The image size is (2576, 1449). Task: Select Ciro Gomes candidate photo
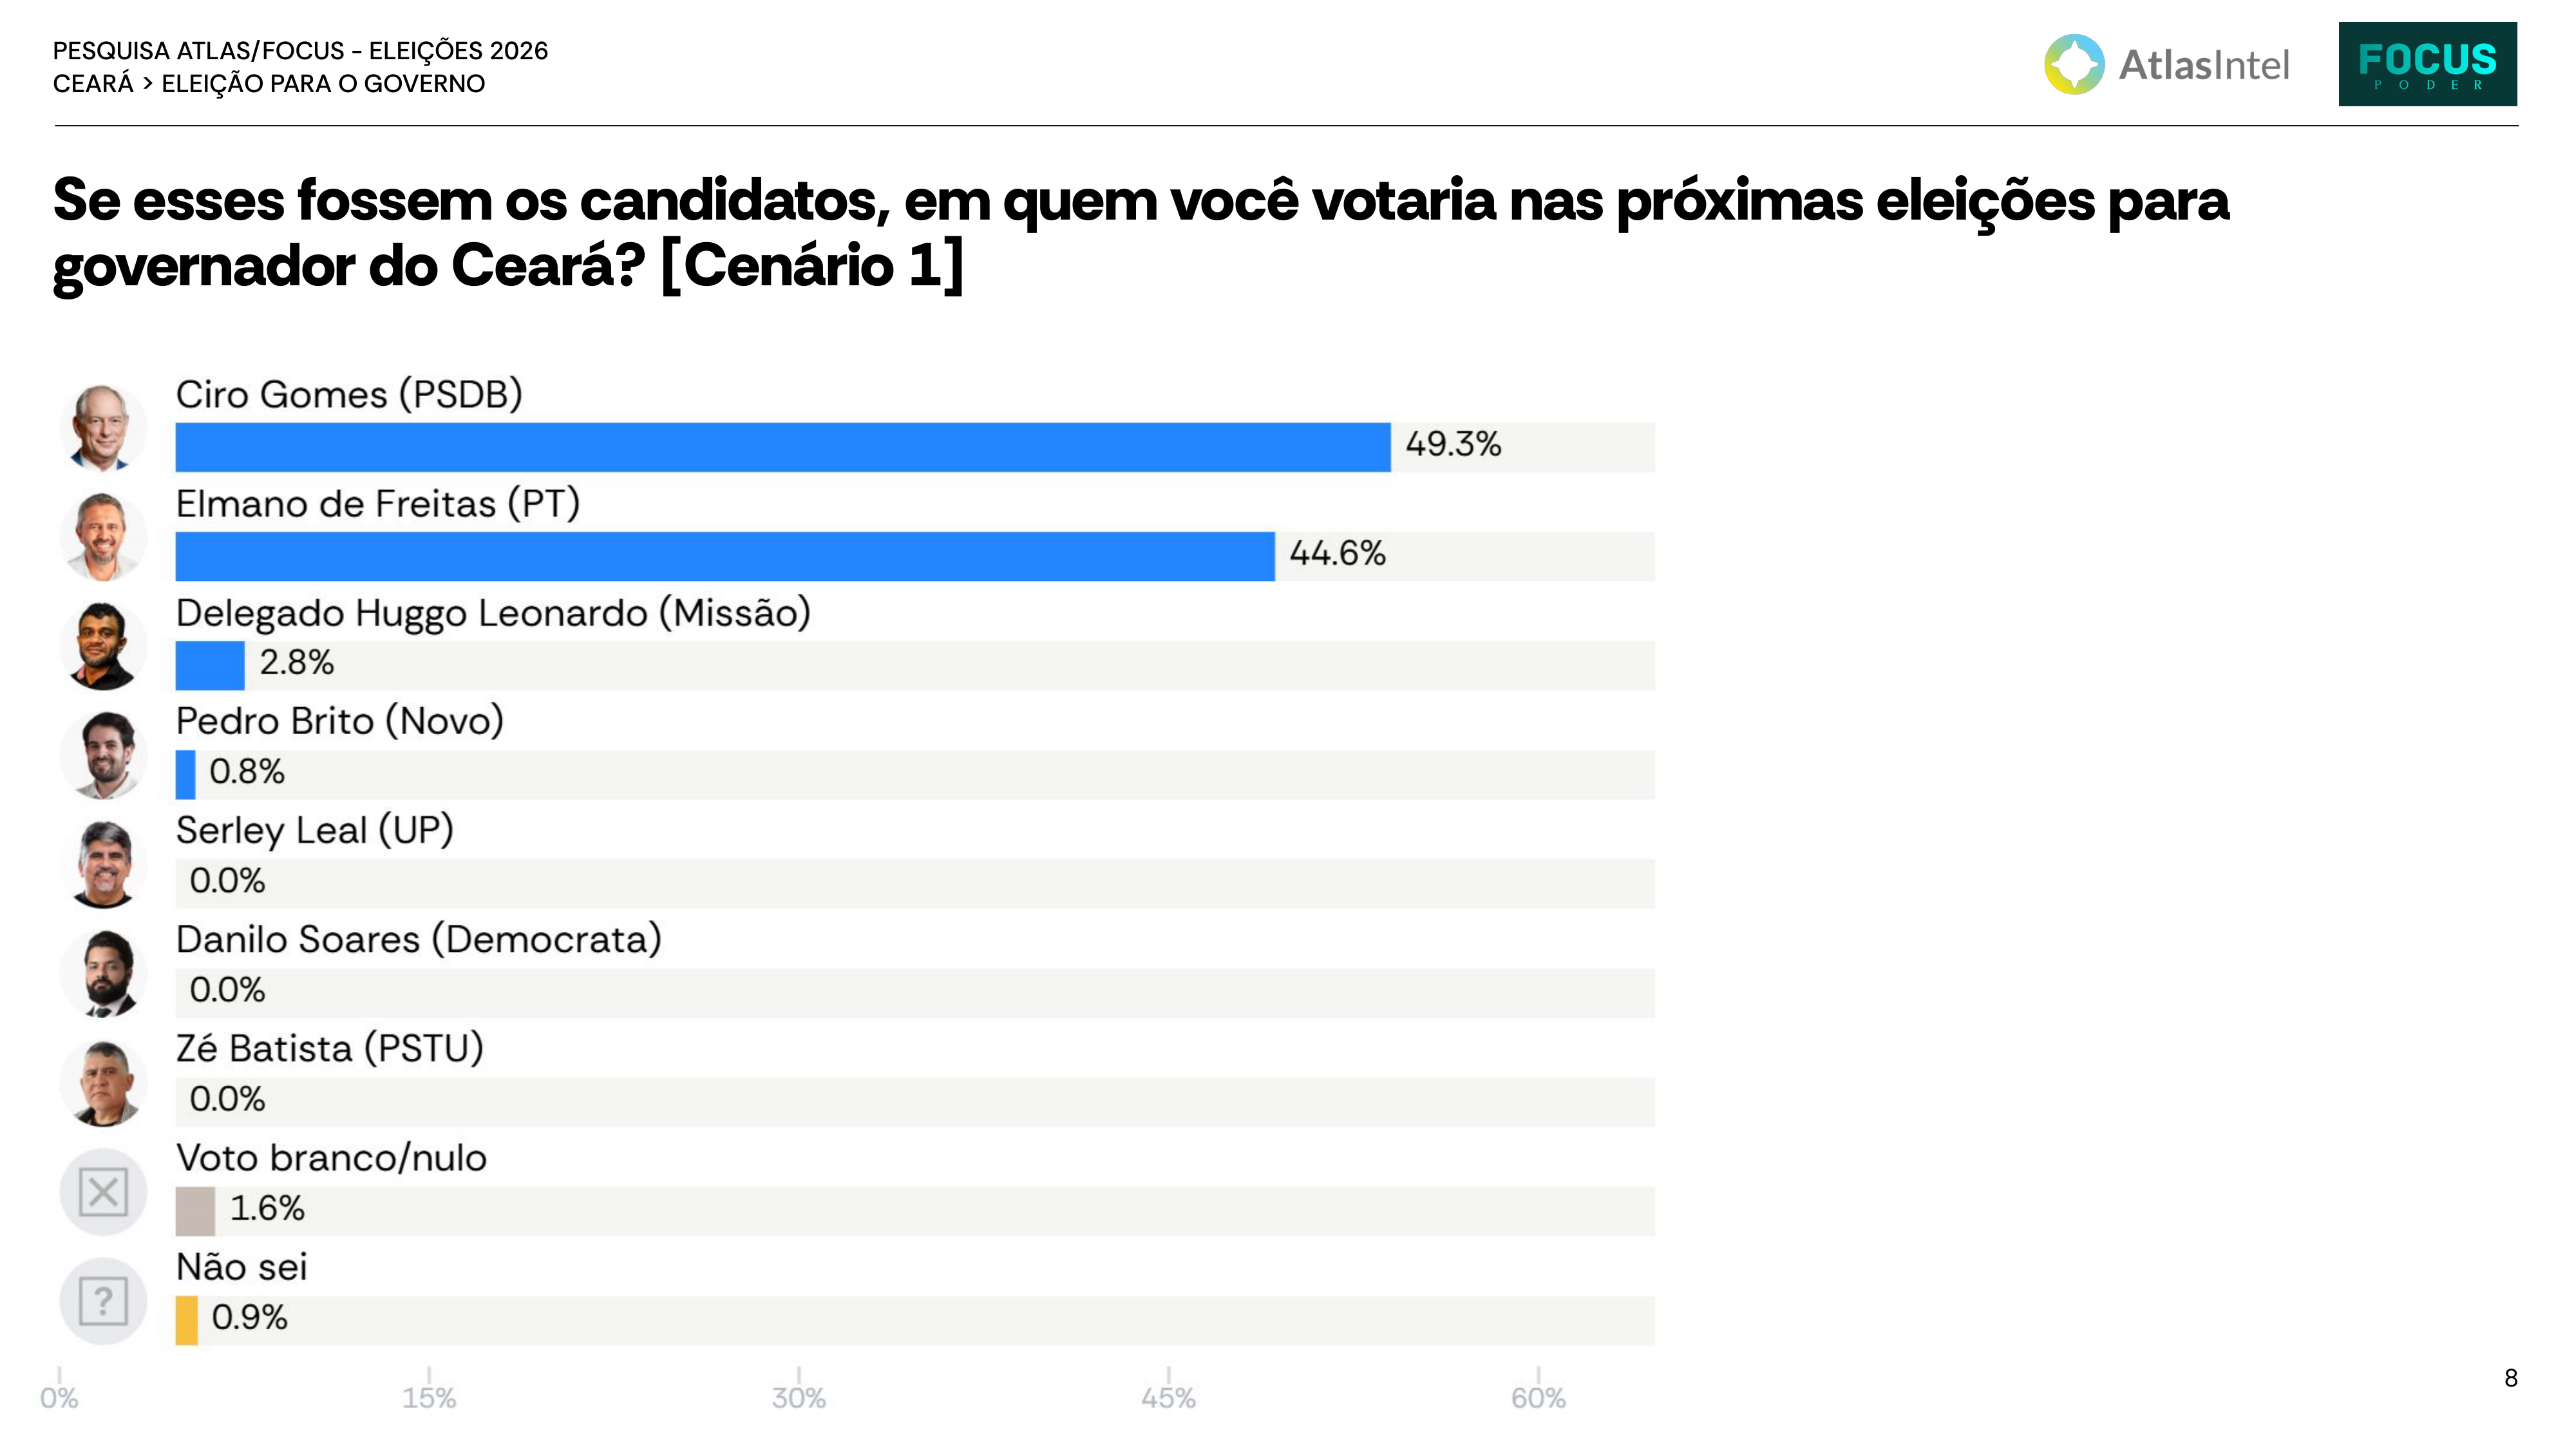(103, 428)
